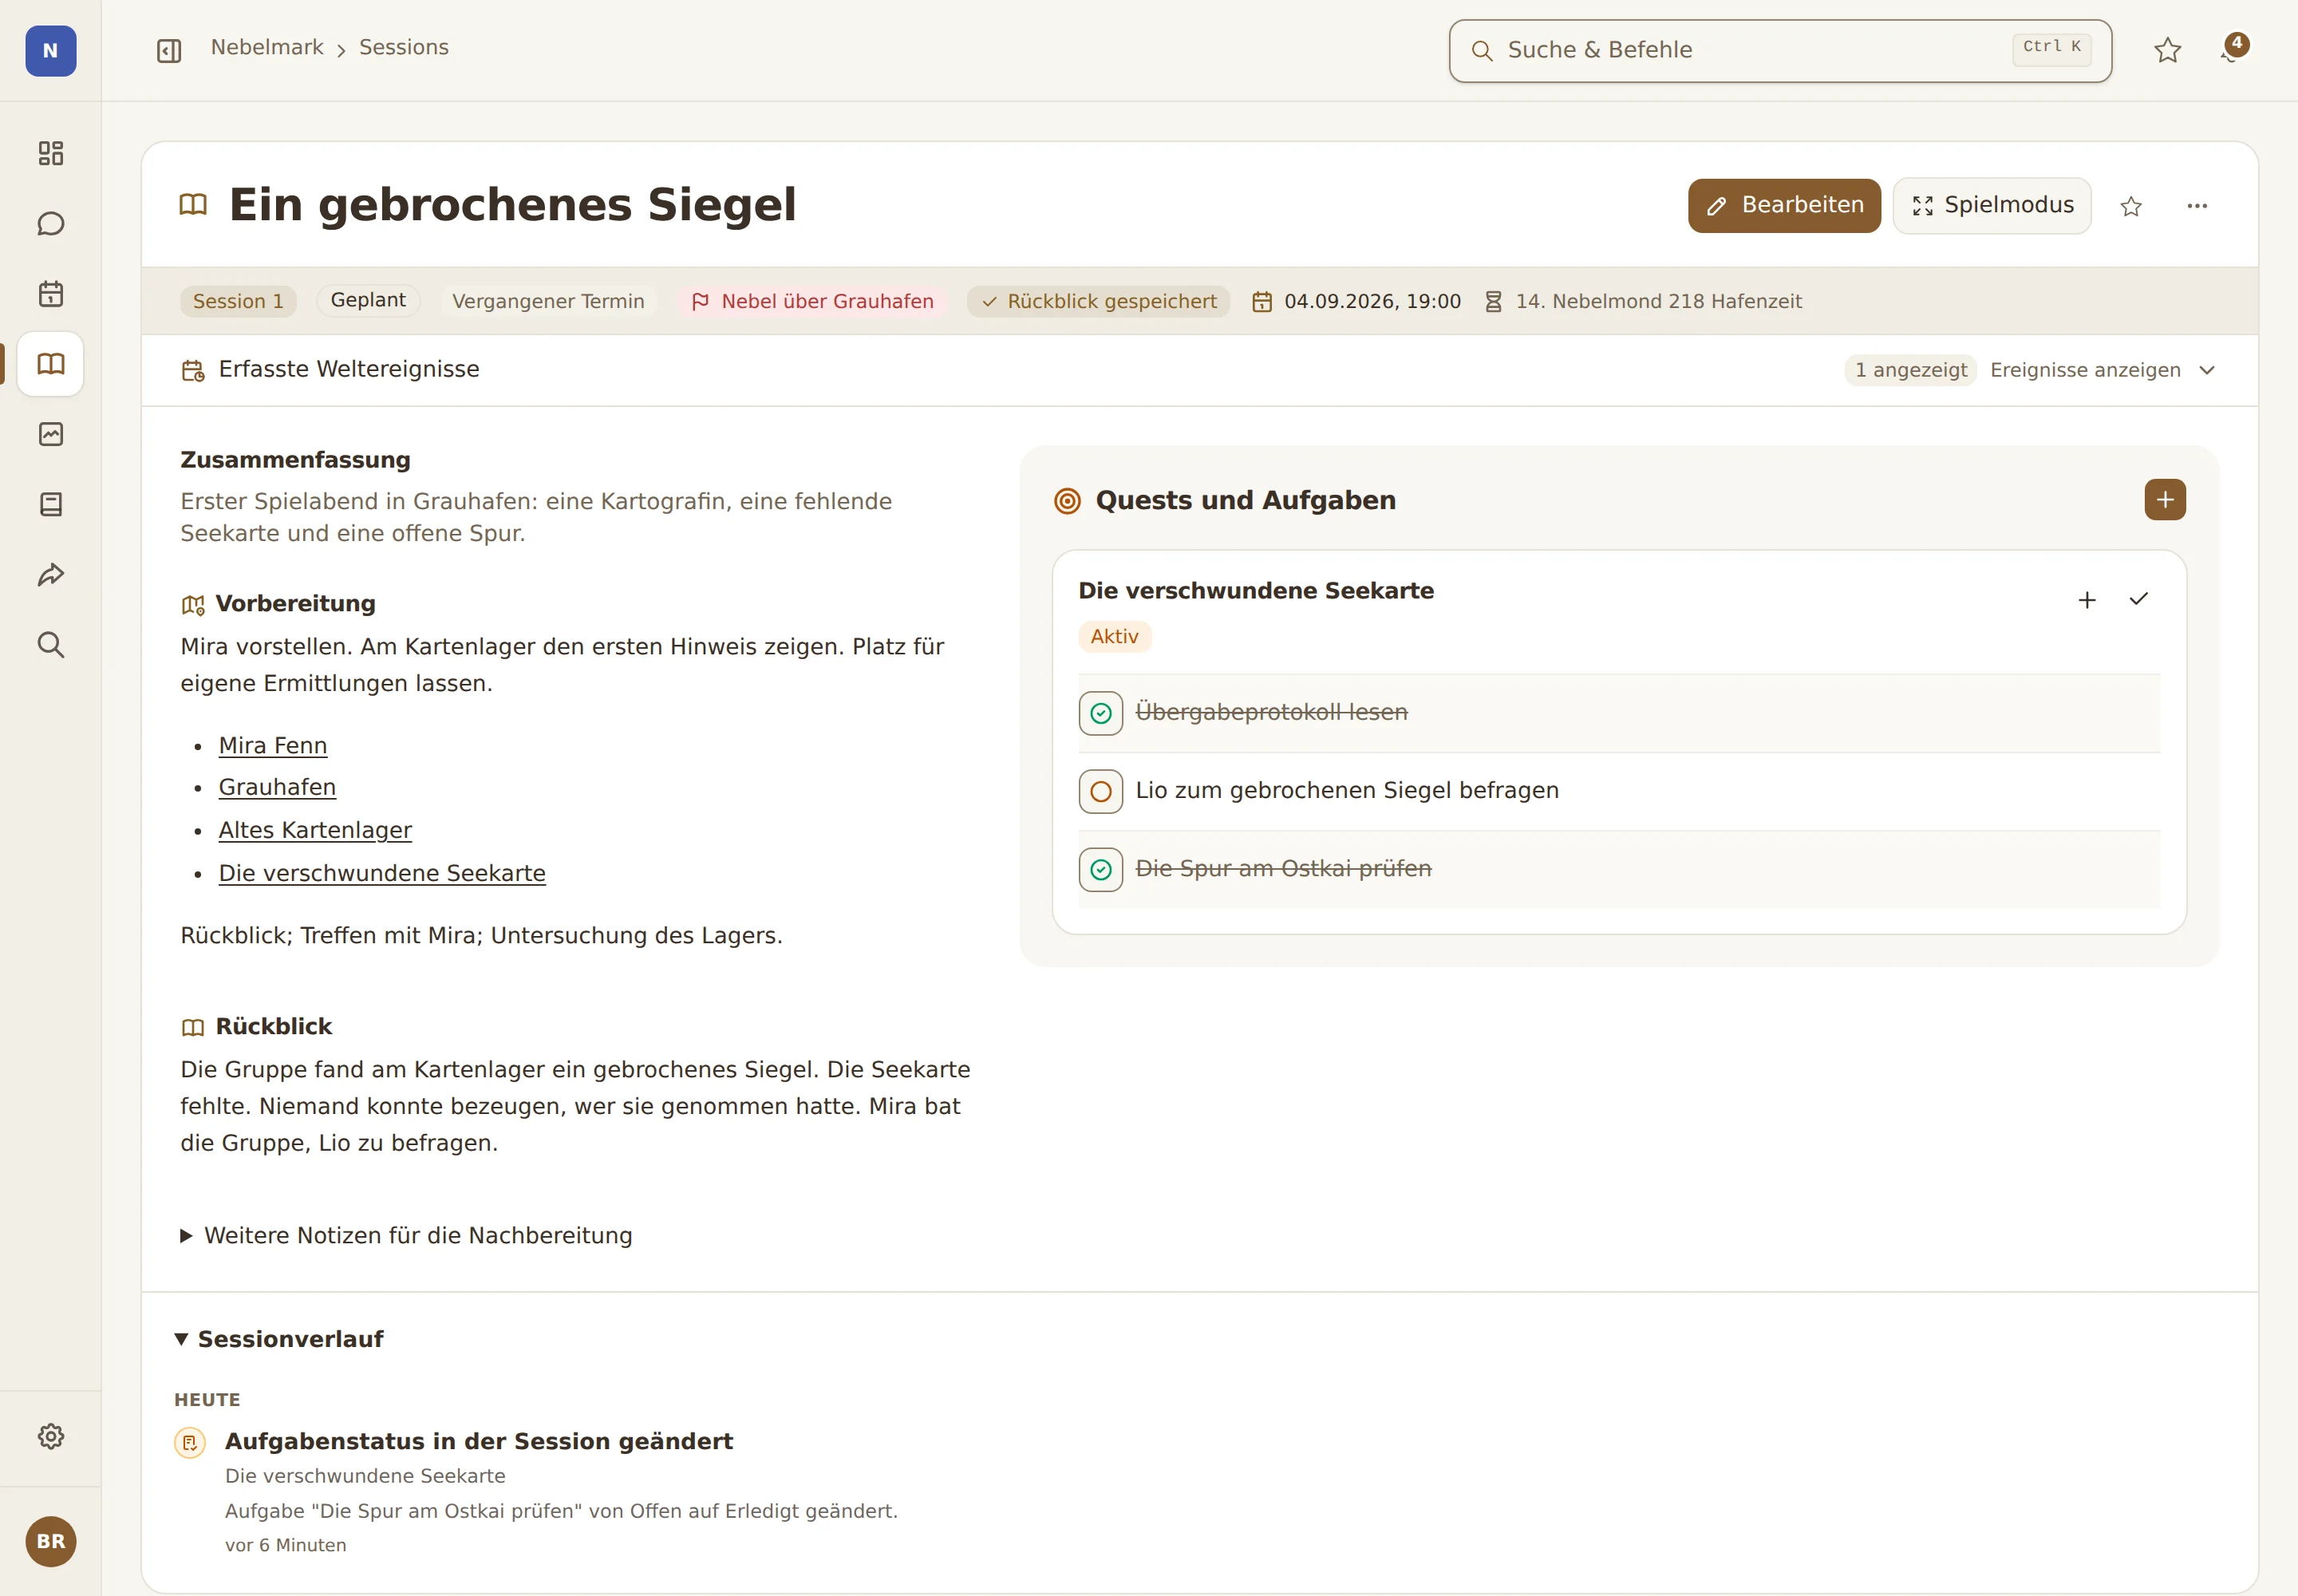The width and height of the screenshot is (2298, 1596).
Task: Check task Lio zum gebrochenen Siegel befragen
Action: click(x=1101, y=792)
